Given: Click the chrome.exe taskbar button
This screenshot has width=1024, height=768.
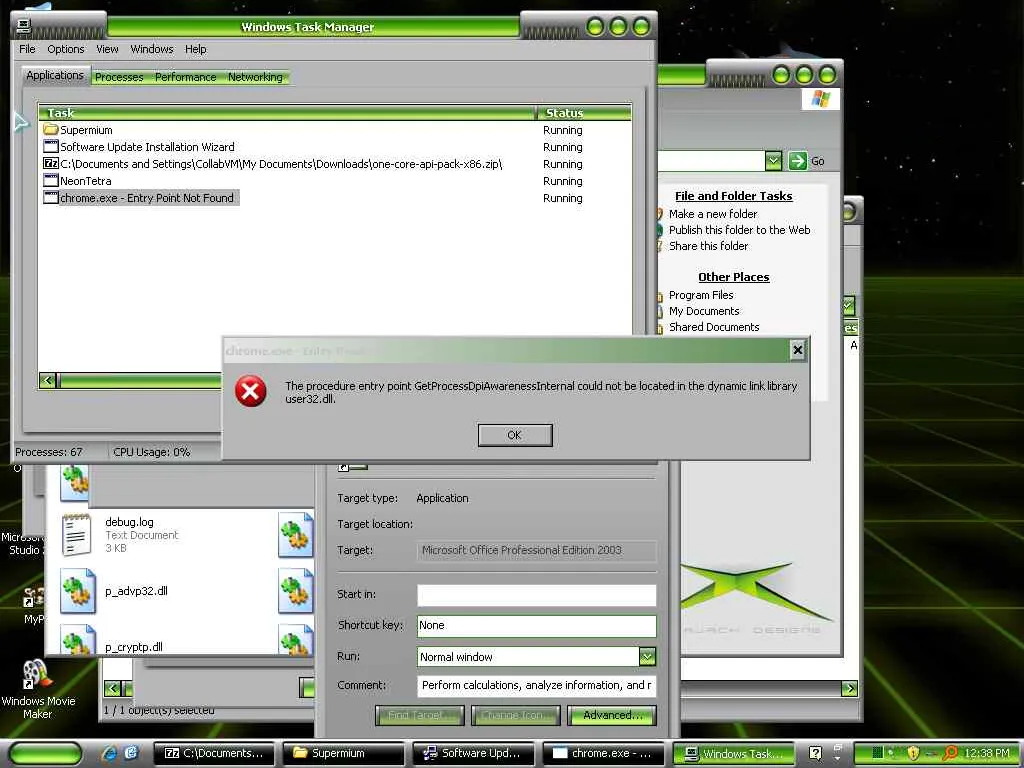Looking at the screenshot, I should 603,753.
